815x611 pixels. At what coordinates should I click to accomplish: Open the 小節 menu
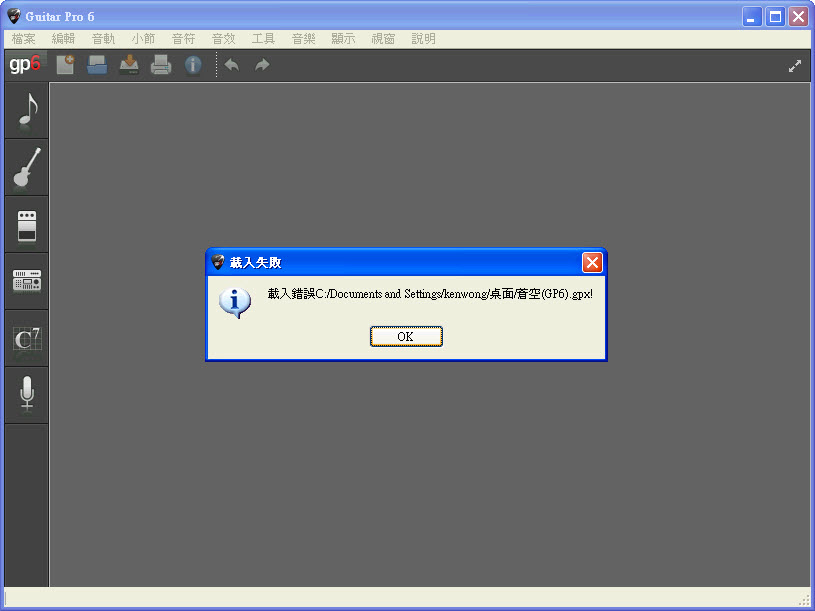point(143,38)
